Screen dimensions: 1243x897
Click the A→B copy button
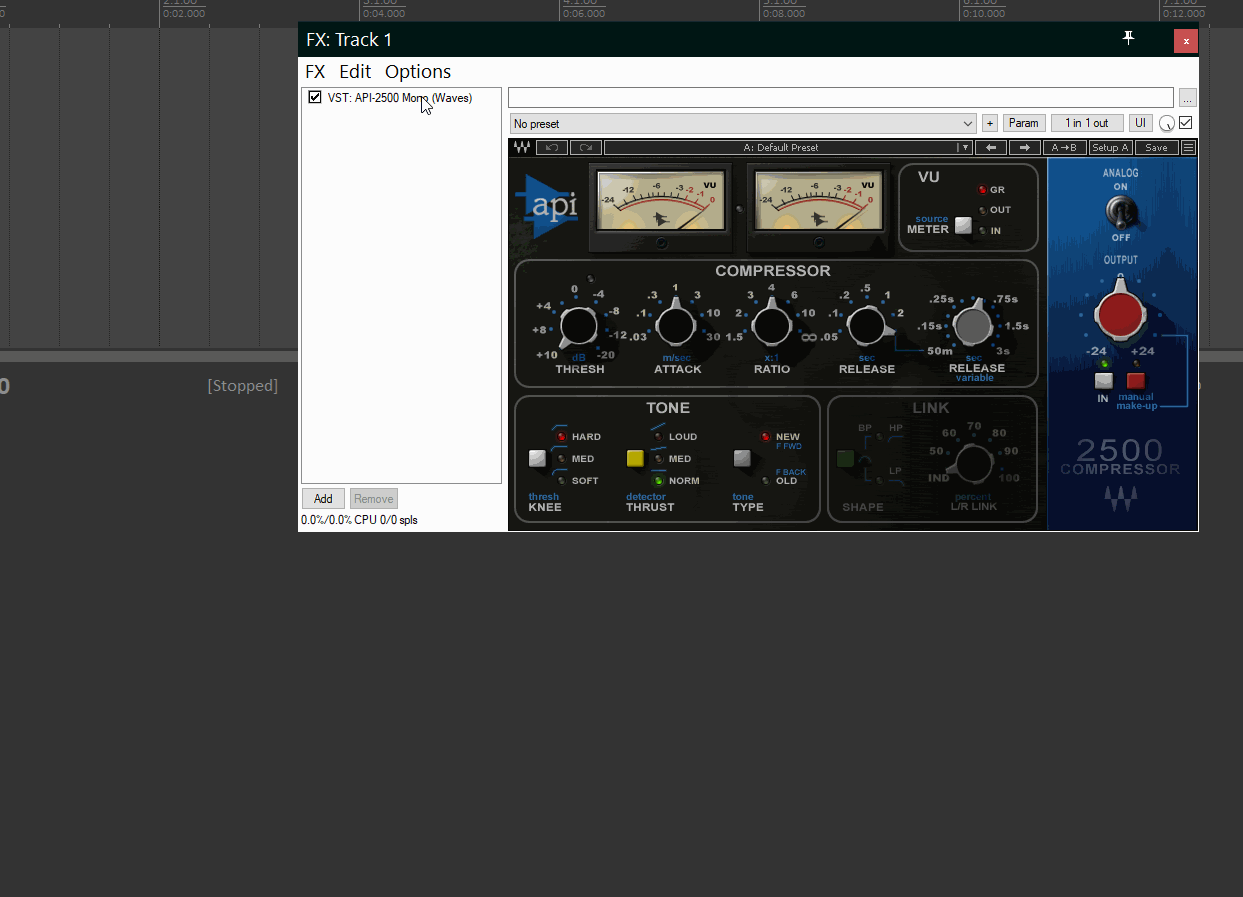click(1064, 148)
